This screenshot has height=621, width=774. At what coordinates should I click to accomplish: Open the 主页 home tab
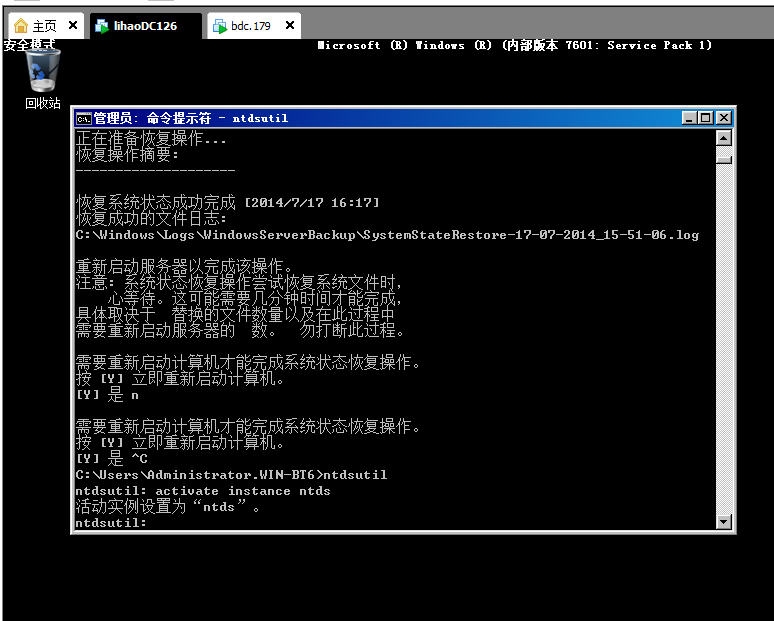coord(46,26)
